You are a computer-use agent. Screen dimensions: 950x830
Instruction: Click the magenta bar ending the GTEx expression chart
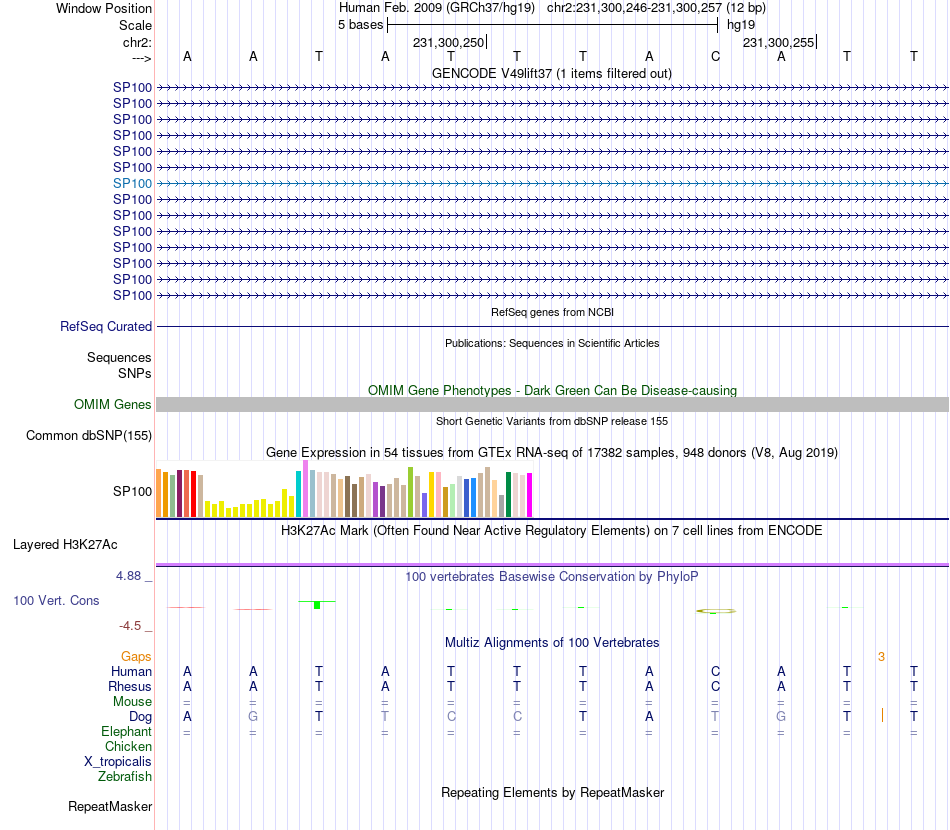pos(530,495)
